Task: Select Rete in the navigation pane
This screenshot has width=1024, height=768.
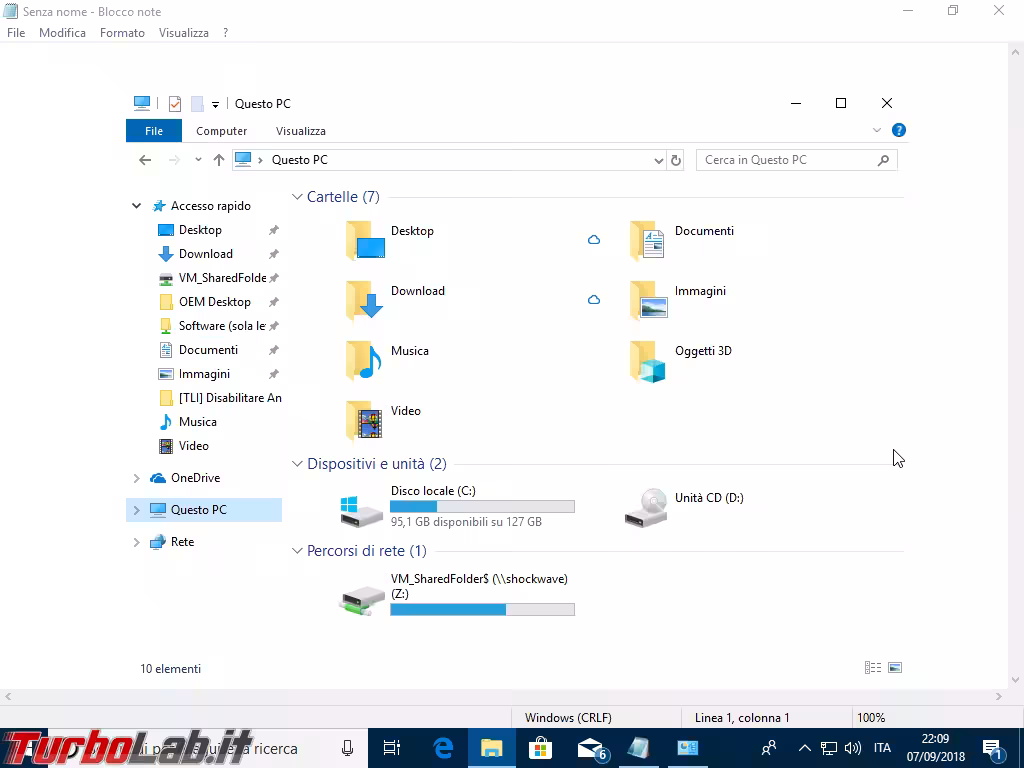Action: 182,542
